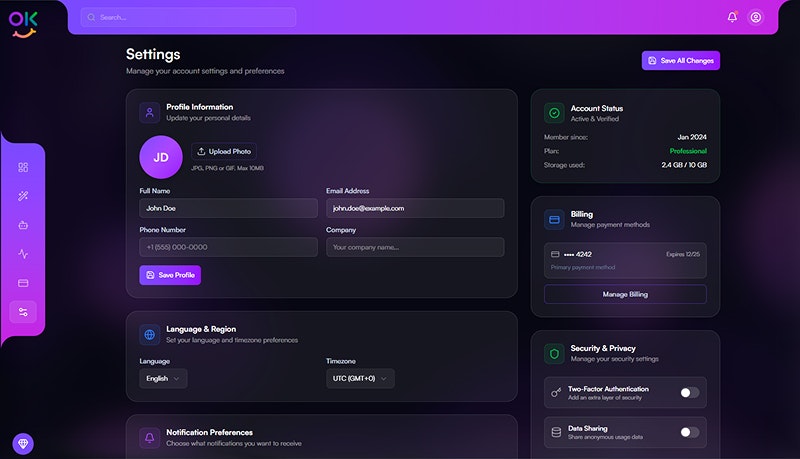
Task: Click the storage value 2.4 GB / 10 GB
Action: [684, 165]
